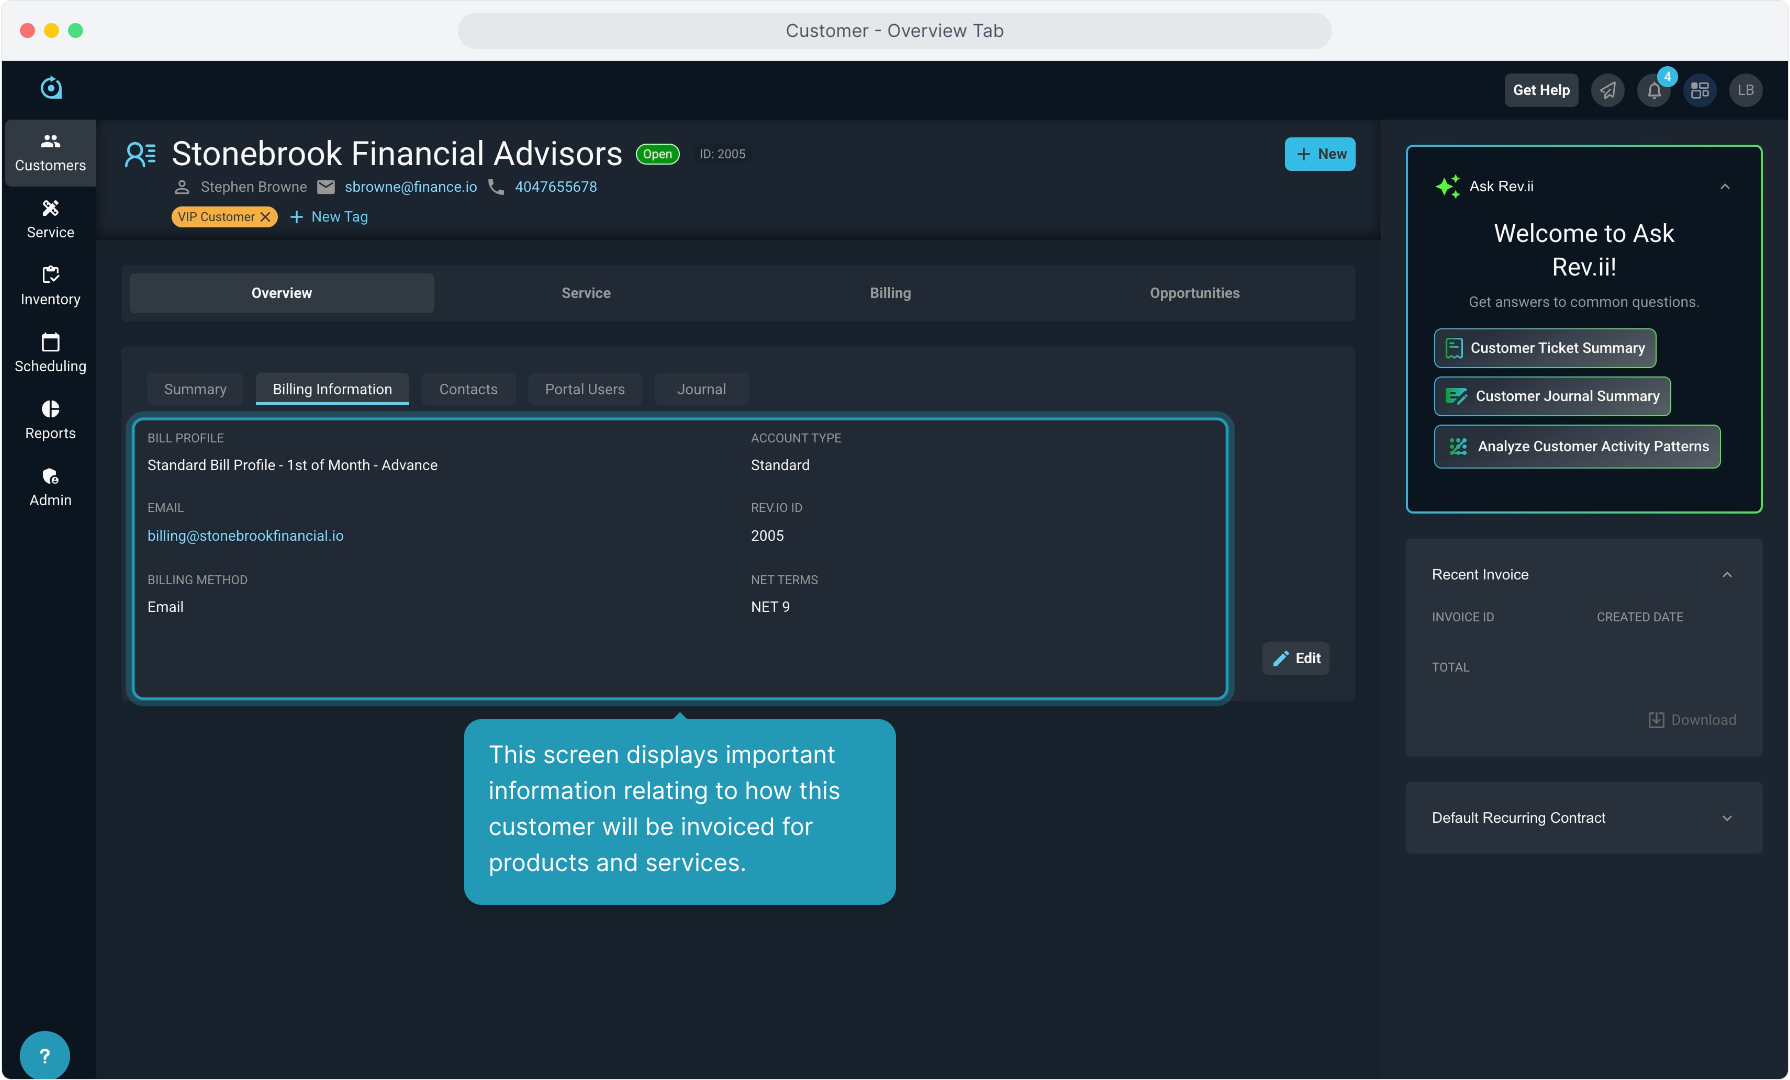Collapse the Ask Rev.ii panel

coord(1725,187)
